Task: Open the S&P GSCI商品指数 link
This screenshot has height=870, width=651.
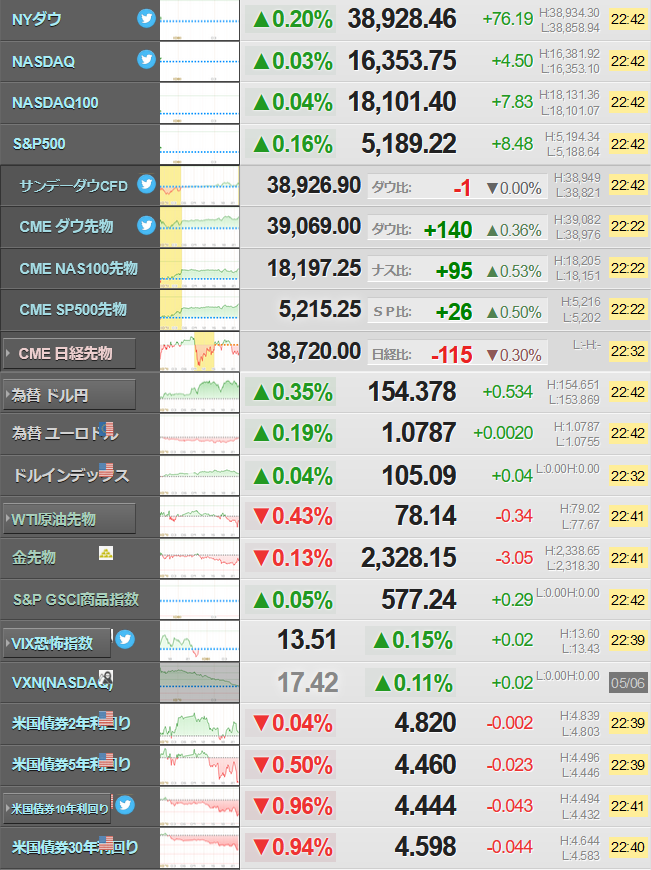Action: pyautogui.click(x=76, y=599)
